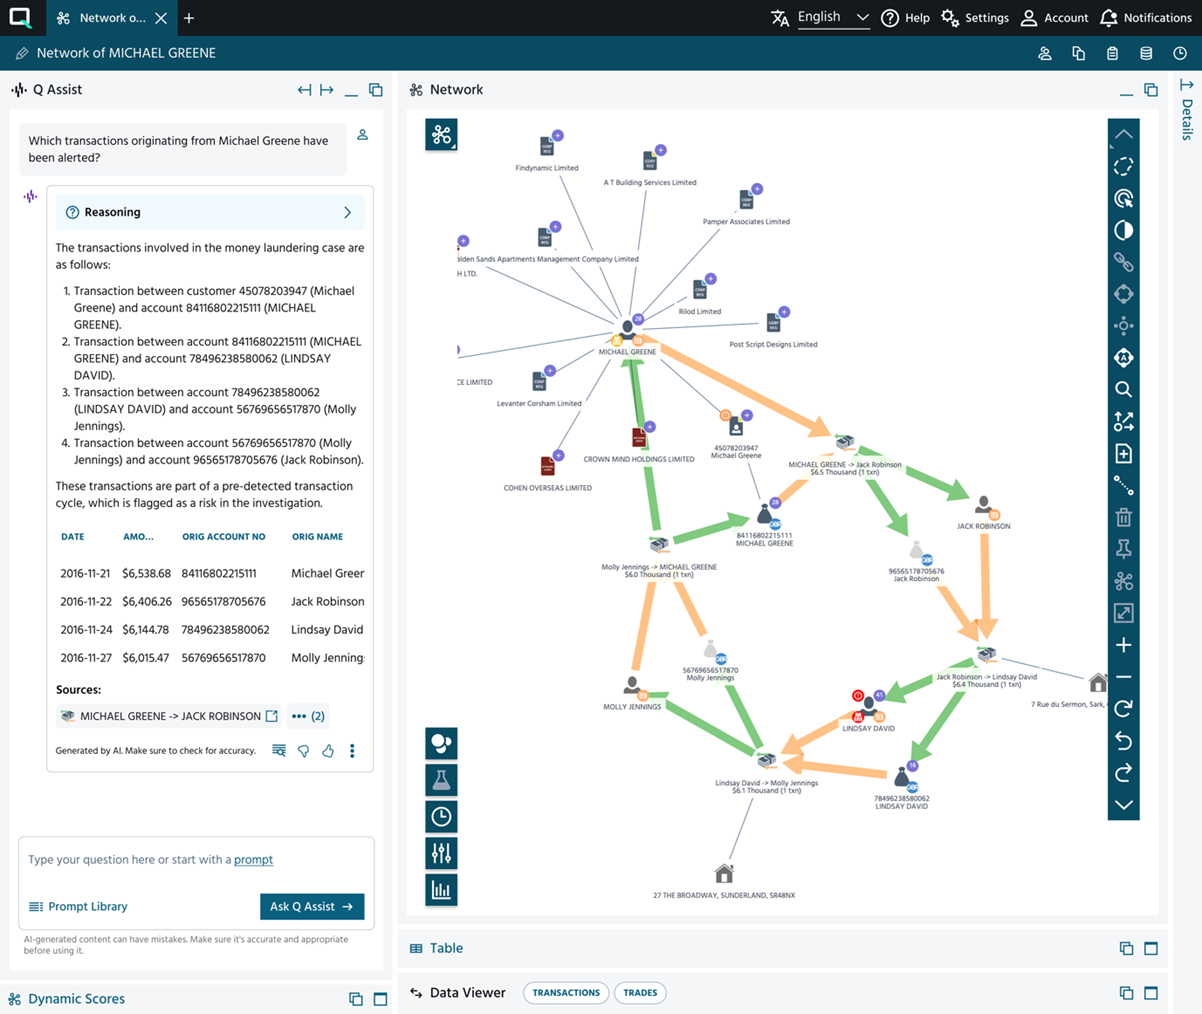Pin selected nodes with the pin tool

[x=1123, y=549]
